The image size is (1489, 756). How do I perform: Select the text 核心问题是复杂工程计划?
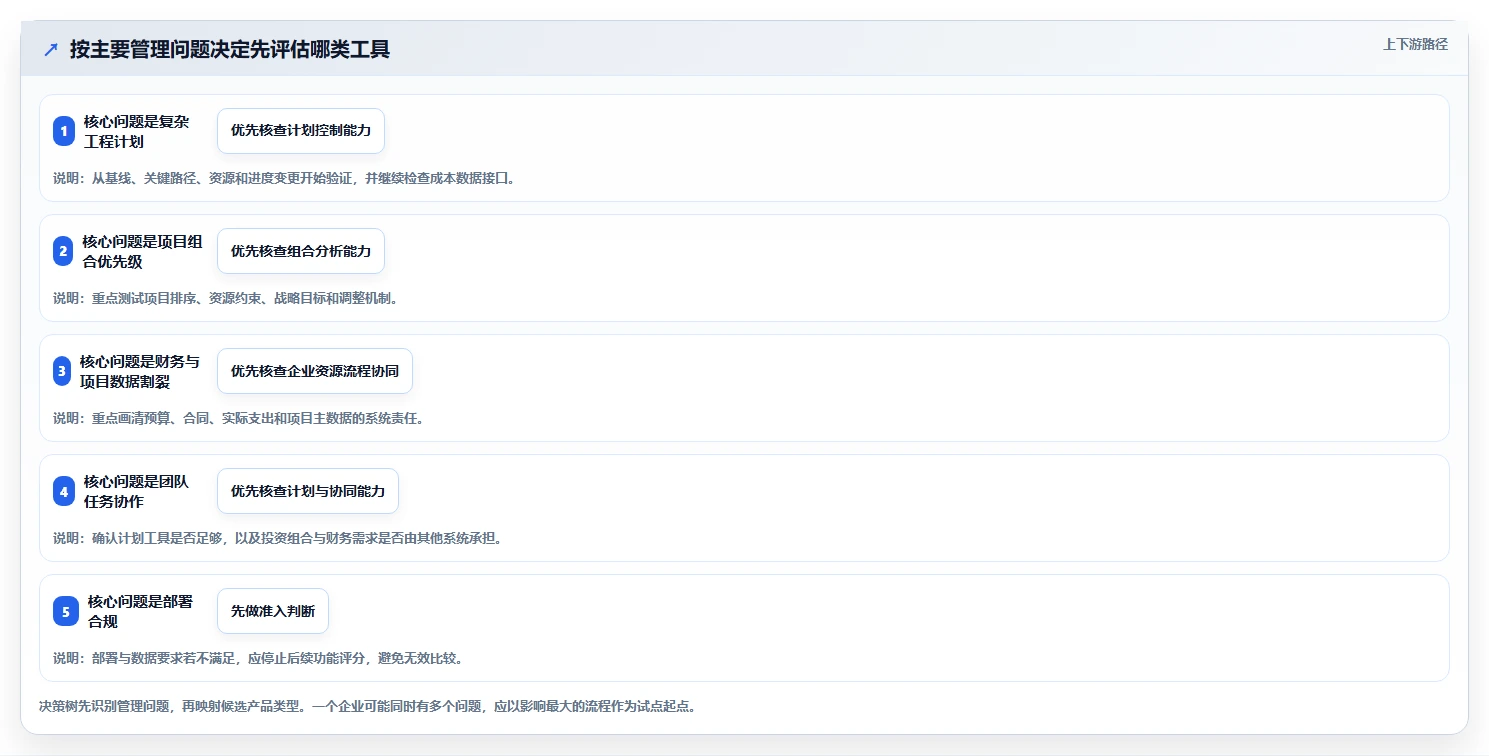coord(136,131)
